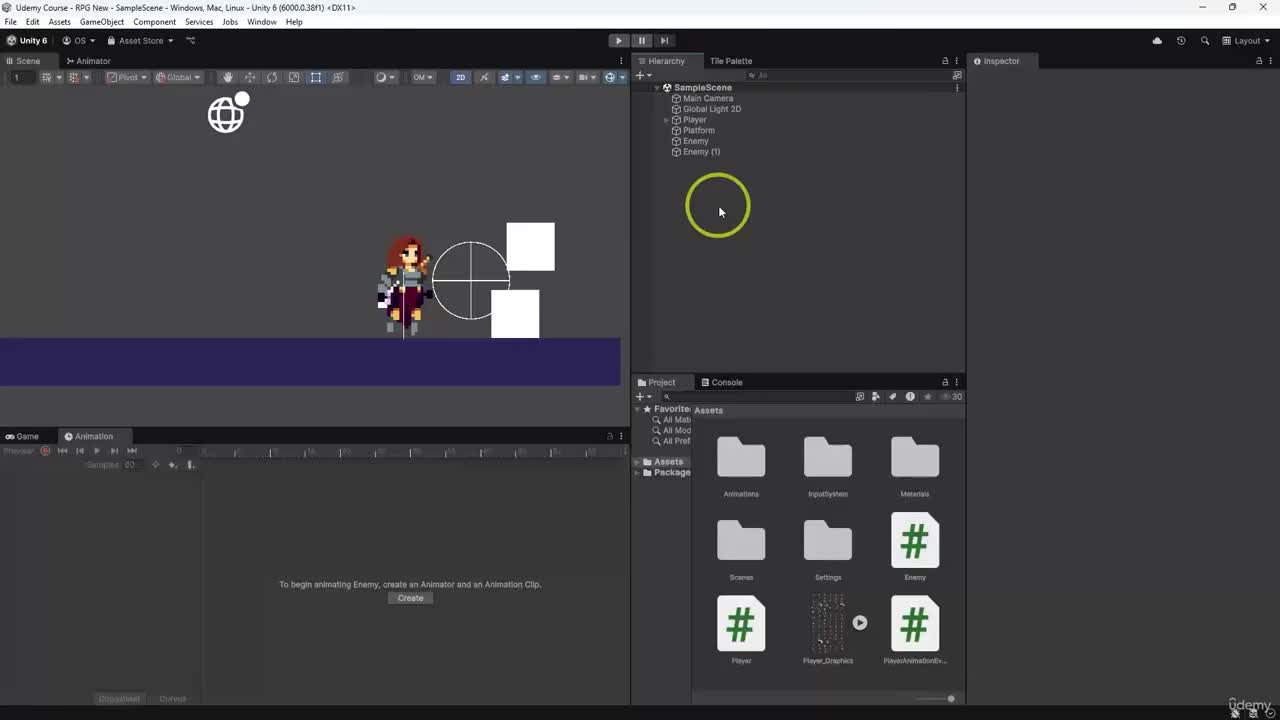
Task: Toggle animation record button
Action: [45, 451]
